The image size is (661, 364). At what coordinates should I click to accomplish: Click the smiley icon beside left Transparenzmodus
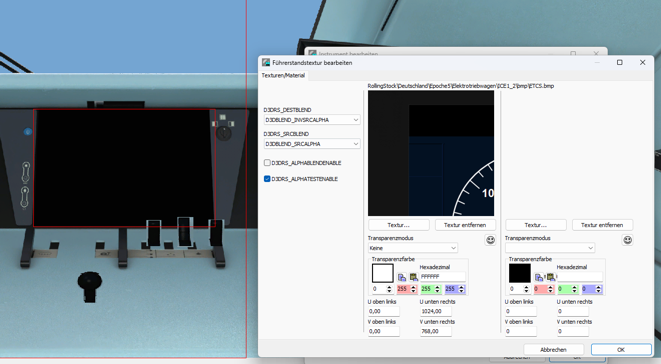(490, 240)
